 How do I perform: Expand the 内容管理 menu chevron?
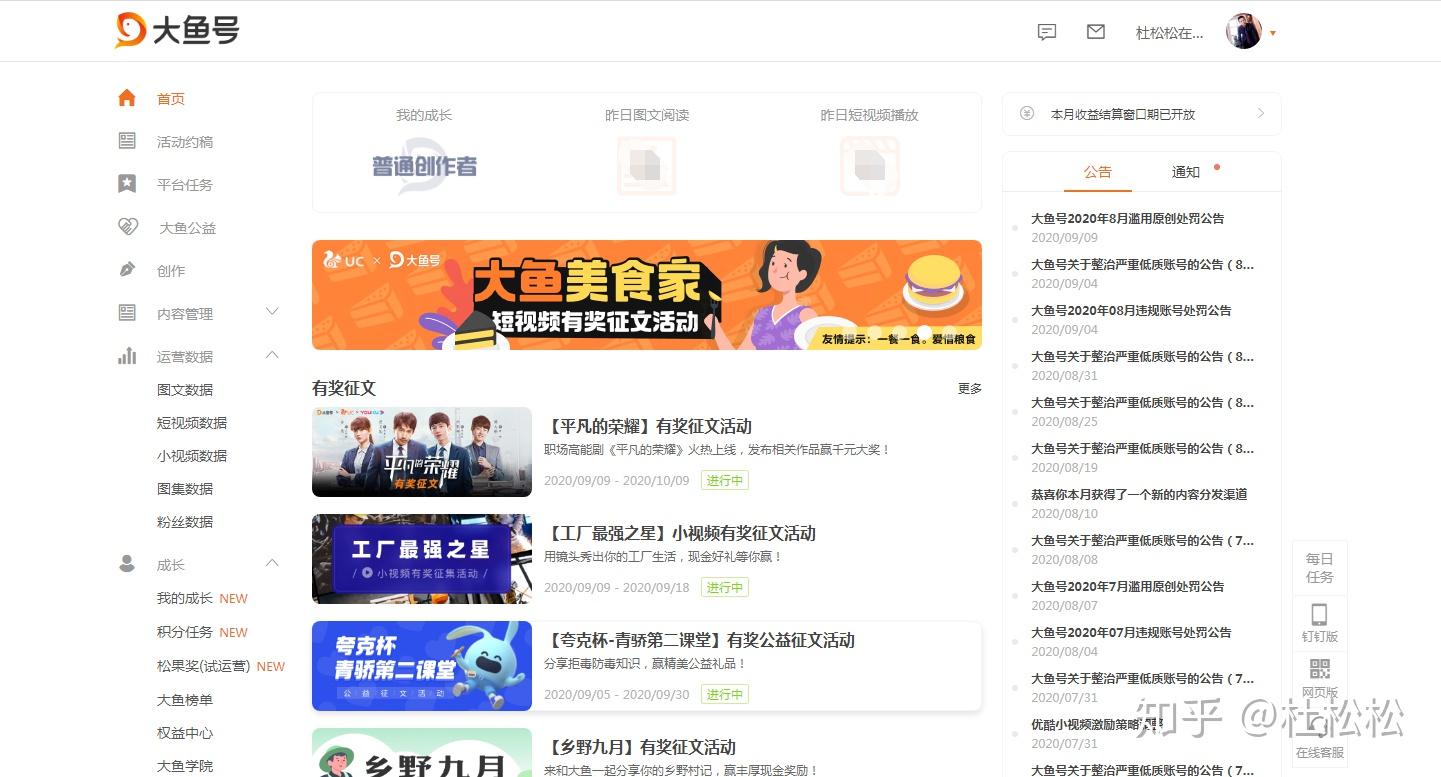pyautogui.click(x=272, y=312)
